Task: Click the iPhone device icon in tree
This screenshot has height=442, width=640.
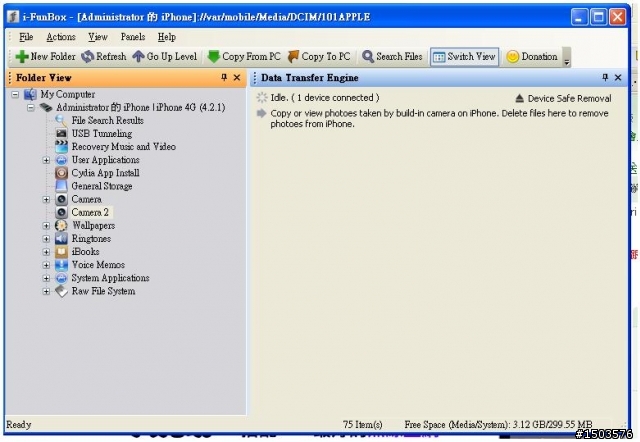Action: click(x=45, y=107)
